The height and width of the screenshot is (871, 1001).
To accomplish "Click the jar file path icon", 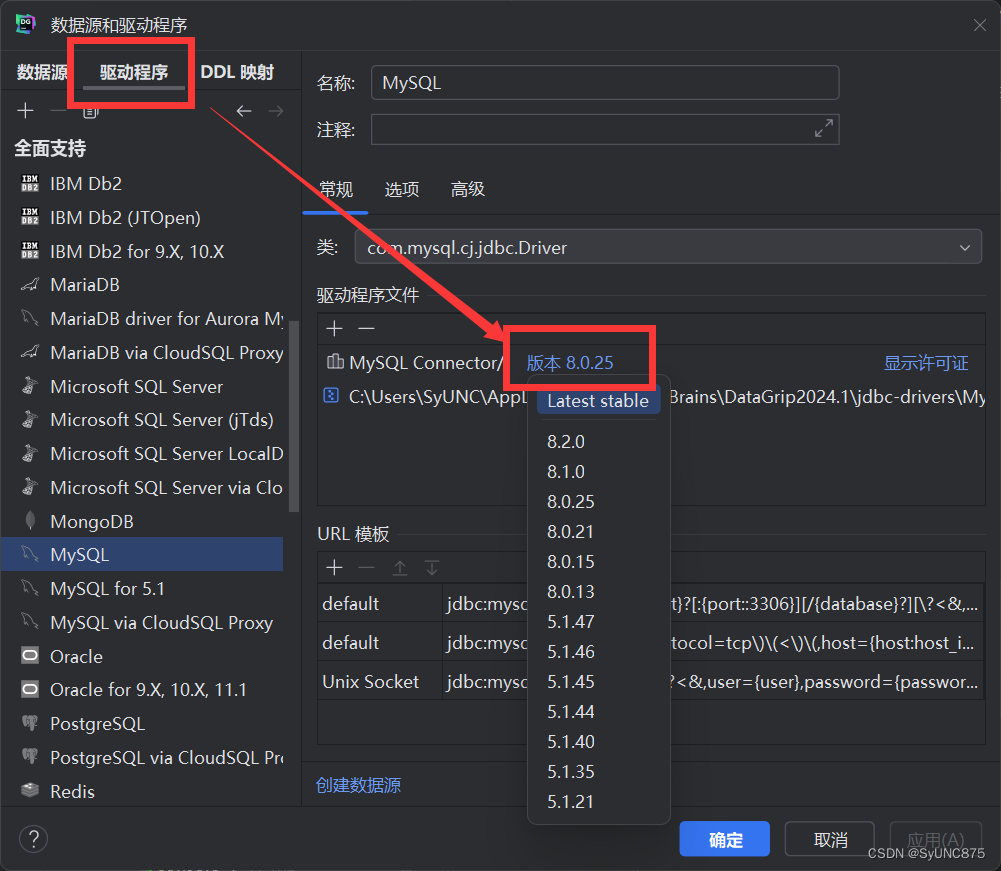I will 331,396.
